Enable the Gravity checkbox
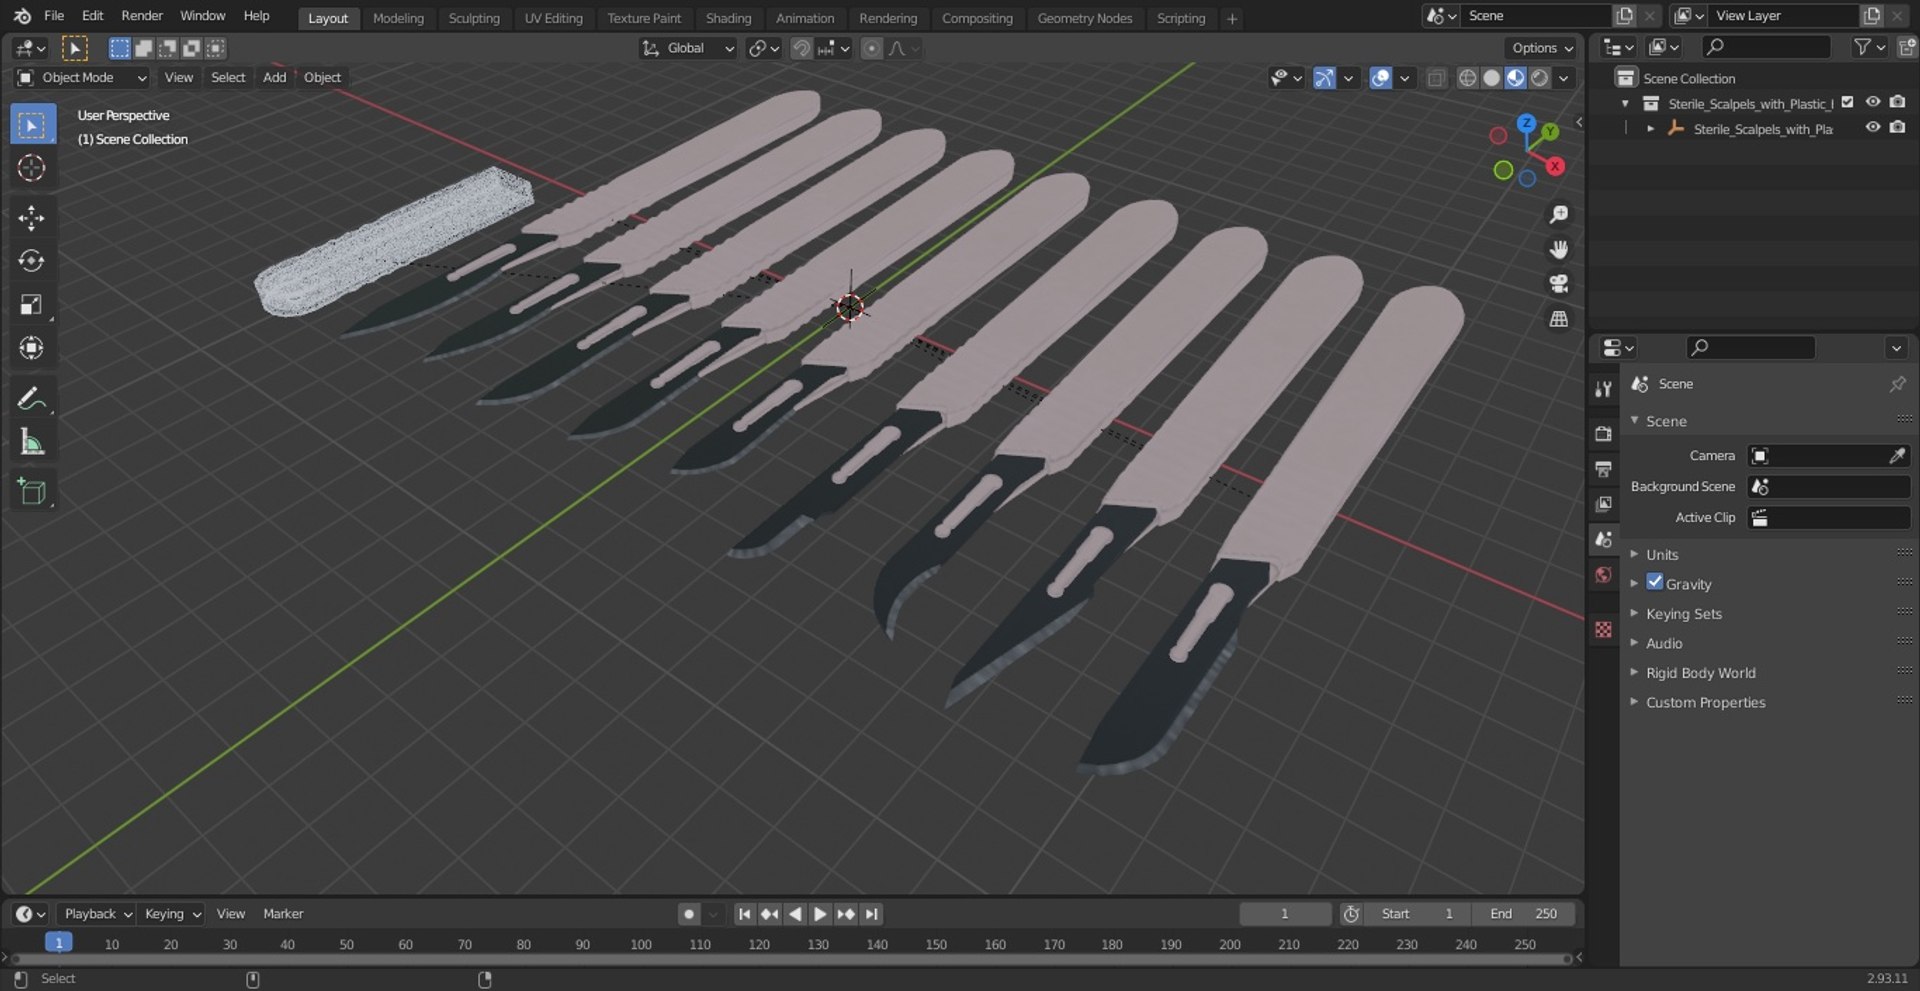Viewport: 1920px width, 991px height. click(1655, 582)
